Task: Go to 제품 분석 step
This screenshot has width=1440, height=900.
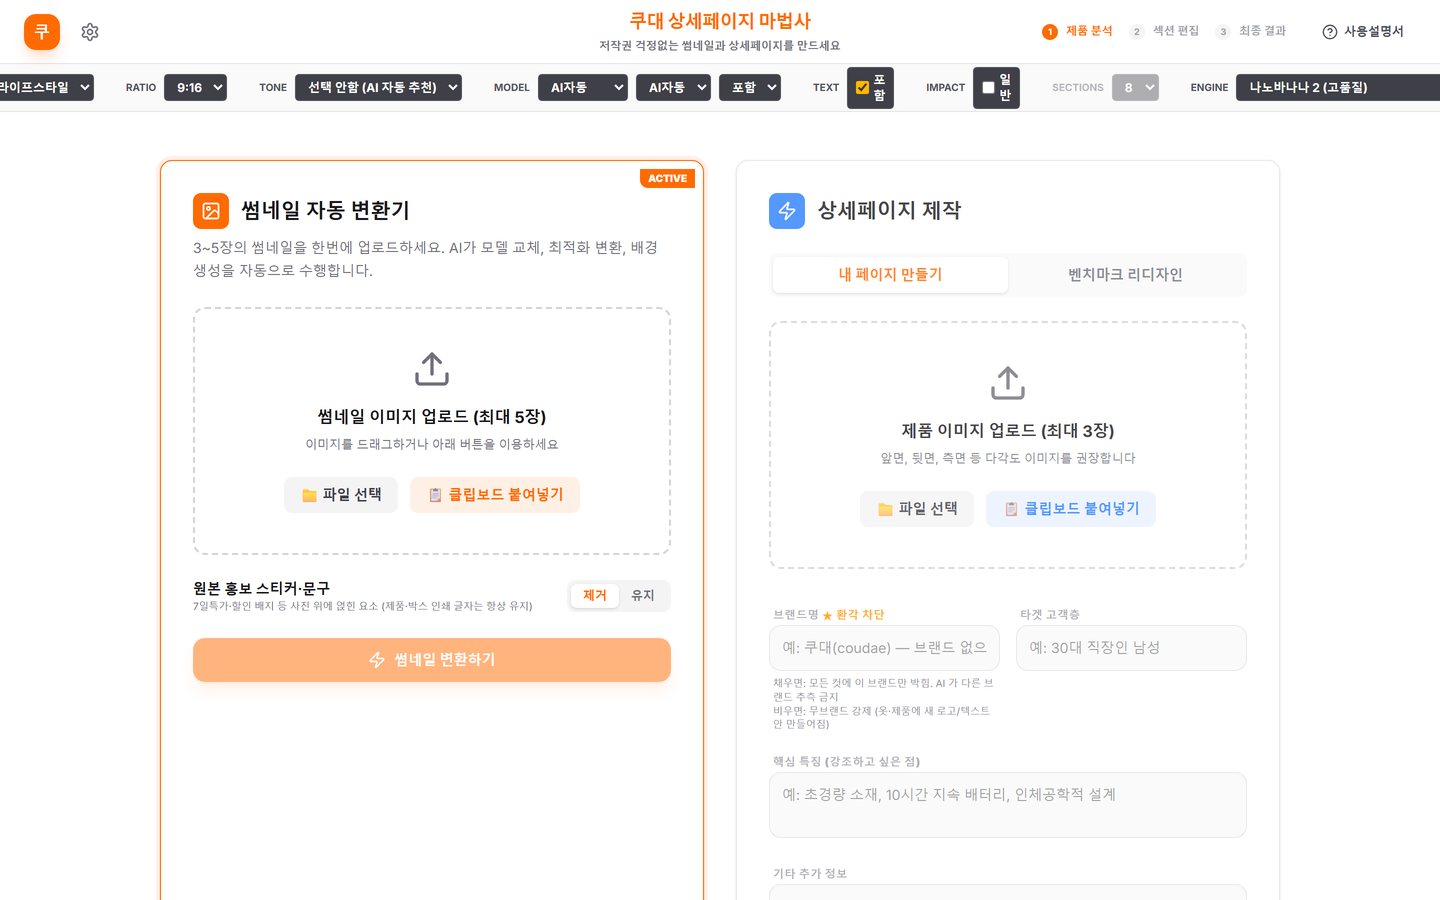Action: (x=1089, y=32)
